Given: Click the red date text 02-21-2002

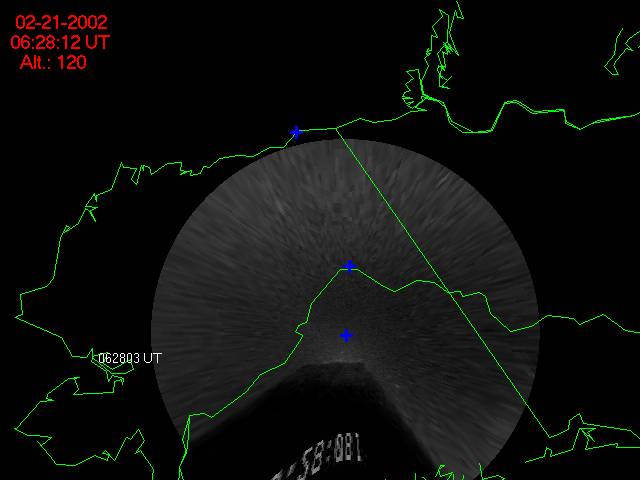Looking at the screenshot, I should 61,22.
